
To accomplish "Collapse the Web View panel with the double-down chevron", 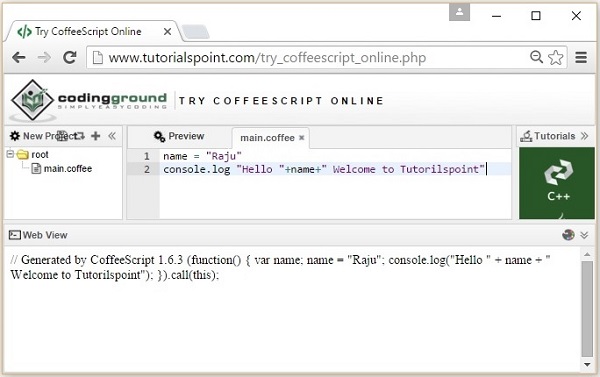I will click(x=584, y=235).
